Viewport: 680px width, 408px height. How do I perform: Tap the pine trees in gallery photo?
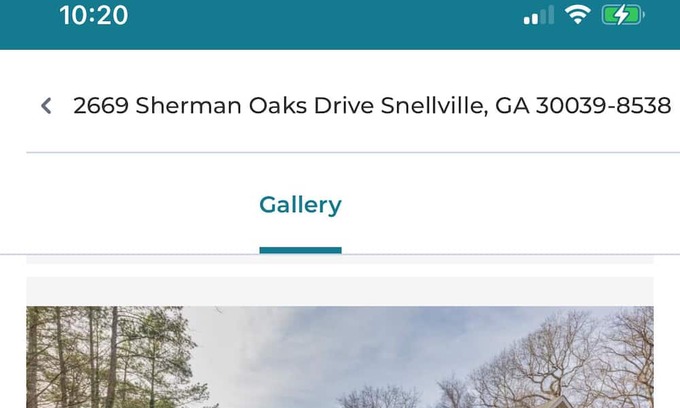108,356
